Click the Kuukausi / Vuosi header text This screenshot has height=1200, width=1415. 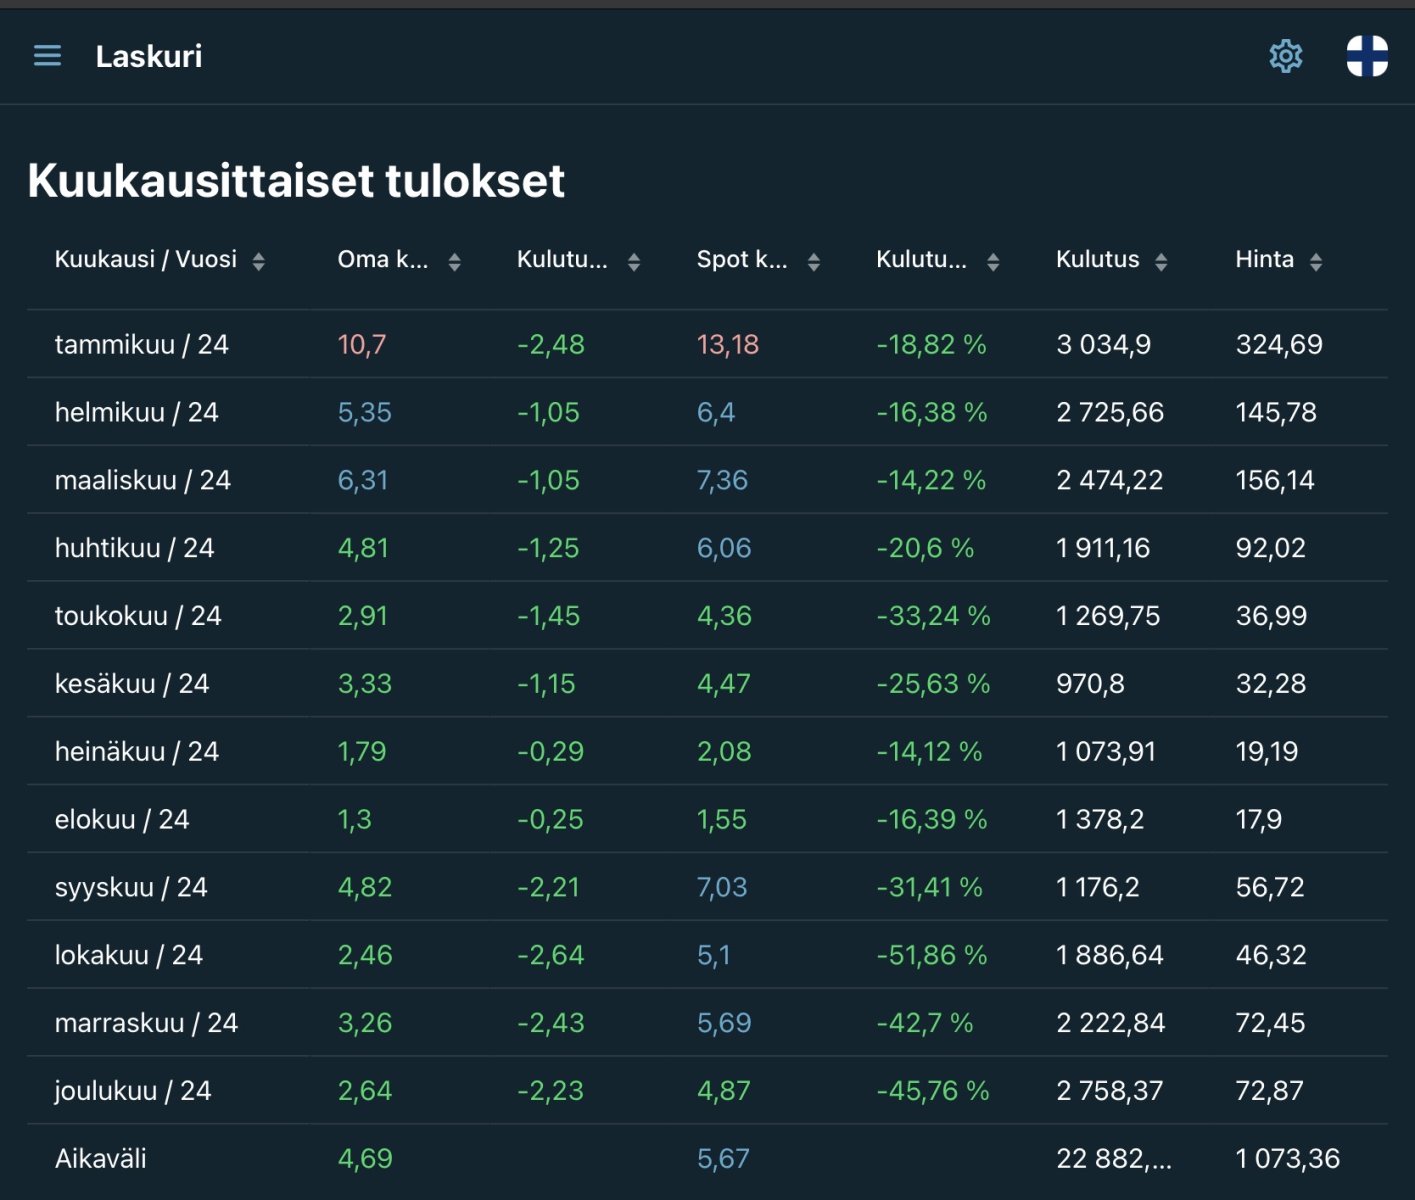tap(146, 260)
